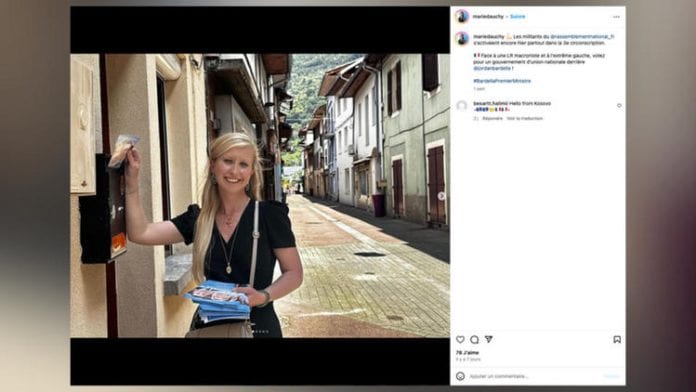The height and width of the screenshot is (392, 696).
Task: Follow the account with Suivre
Action: click(x=518, y=16)
